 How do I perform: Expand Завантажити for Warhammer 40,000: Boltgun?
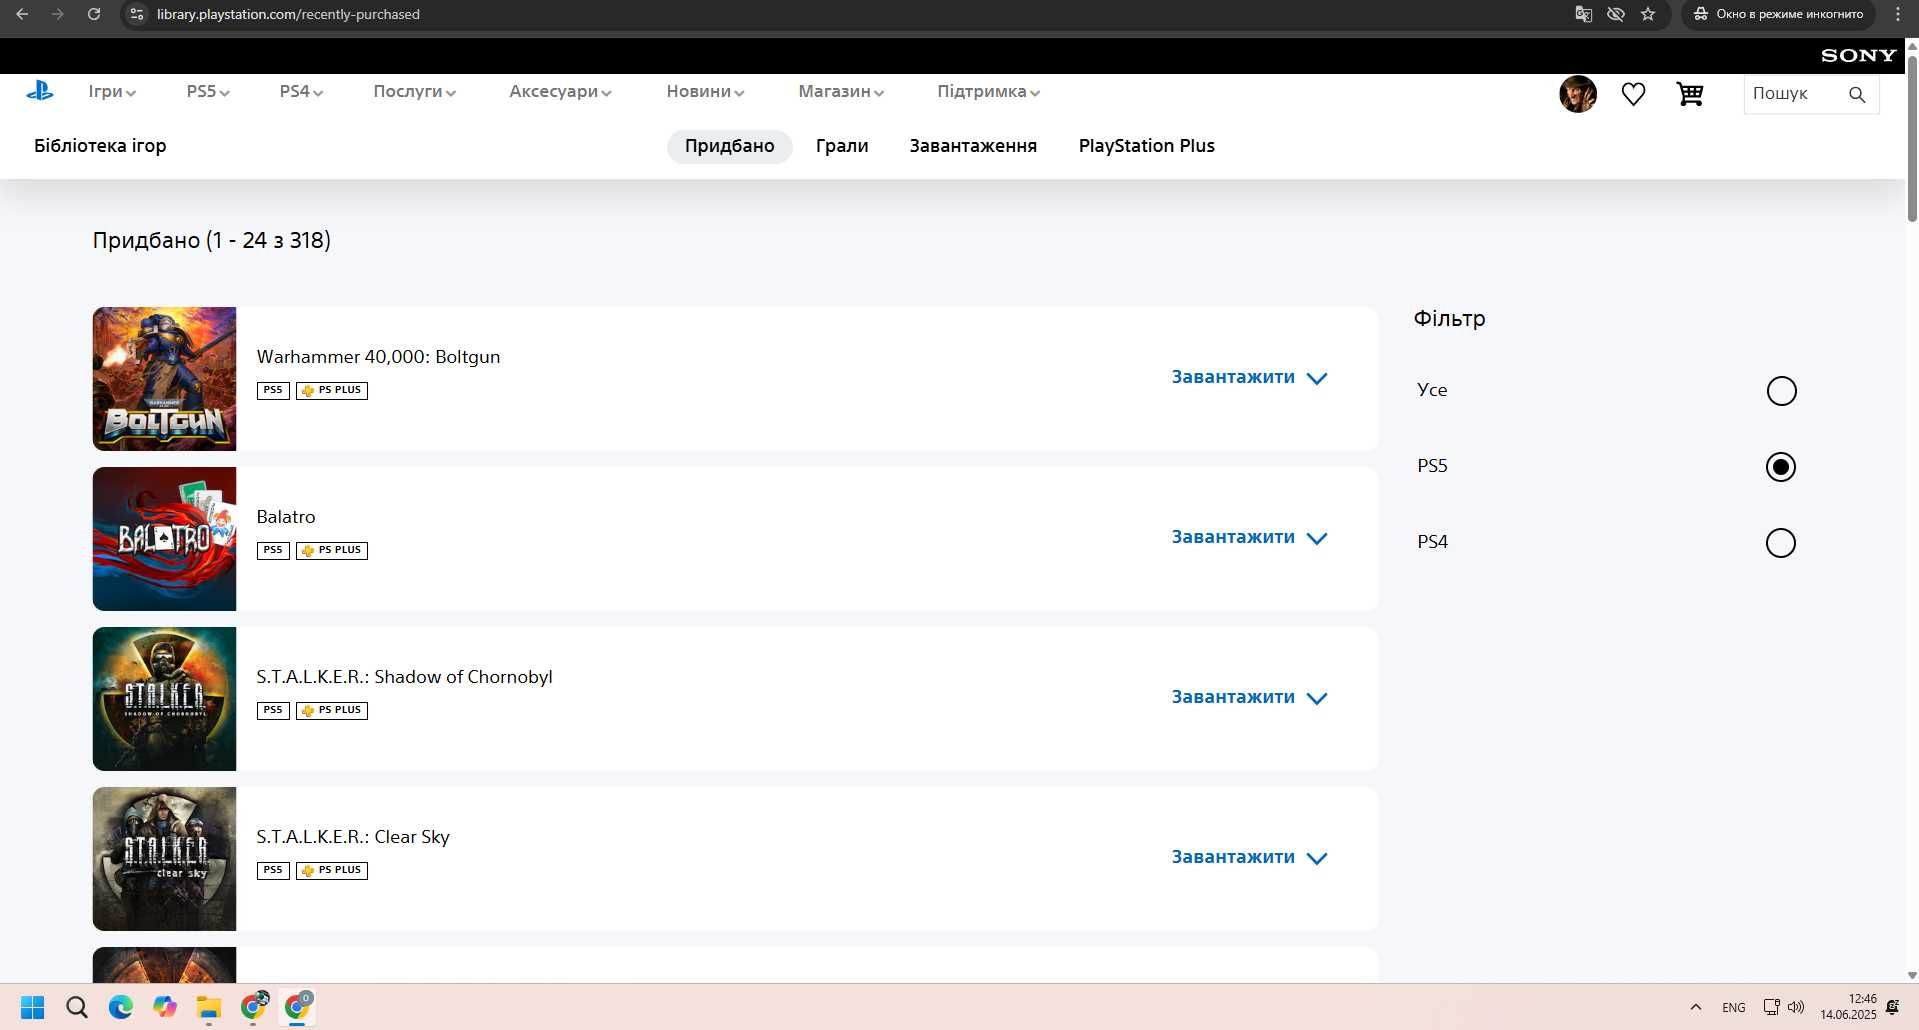tap(1249, 377)
